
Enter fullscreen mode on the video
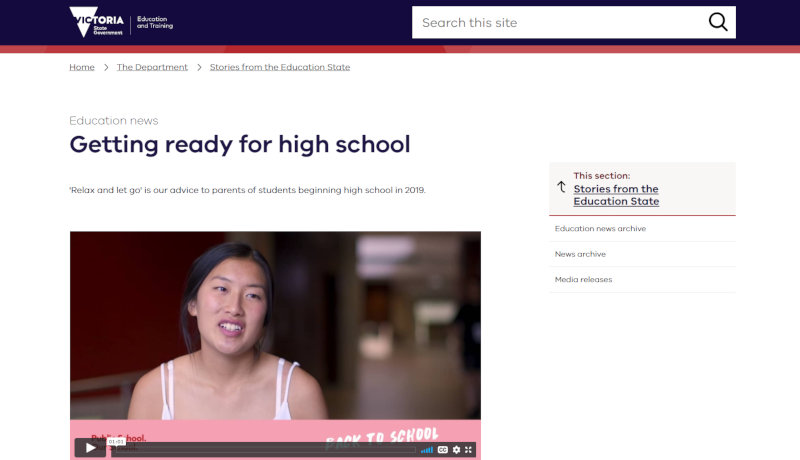pos(468,450)
